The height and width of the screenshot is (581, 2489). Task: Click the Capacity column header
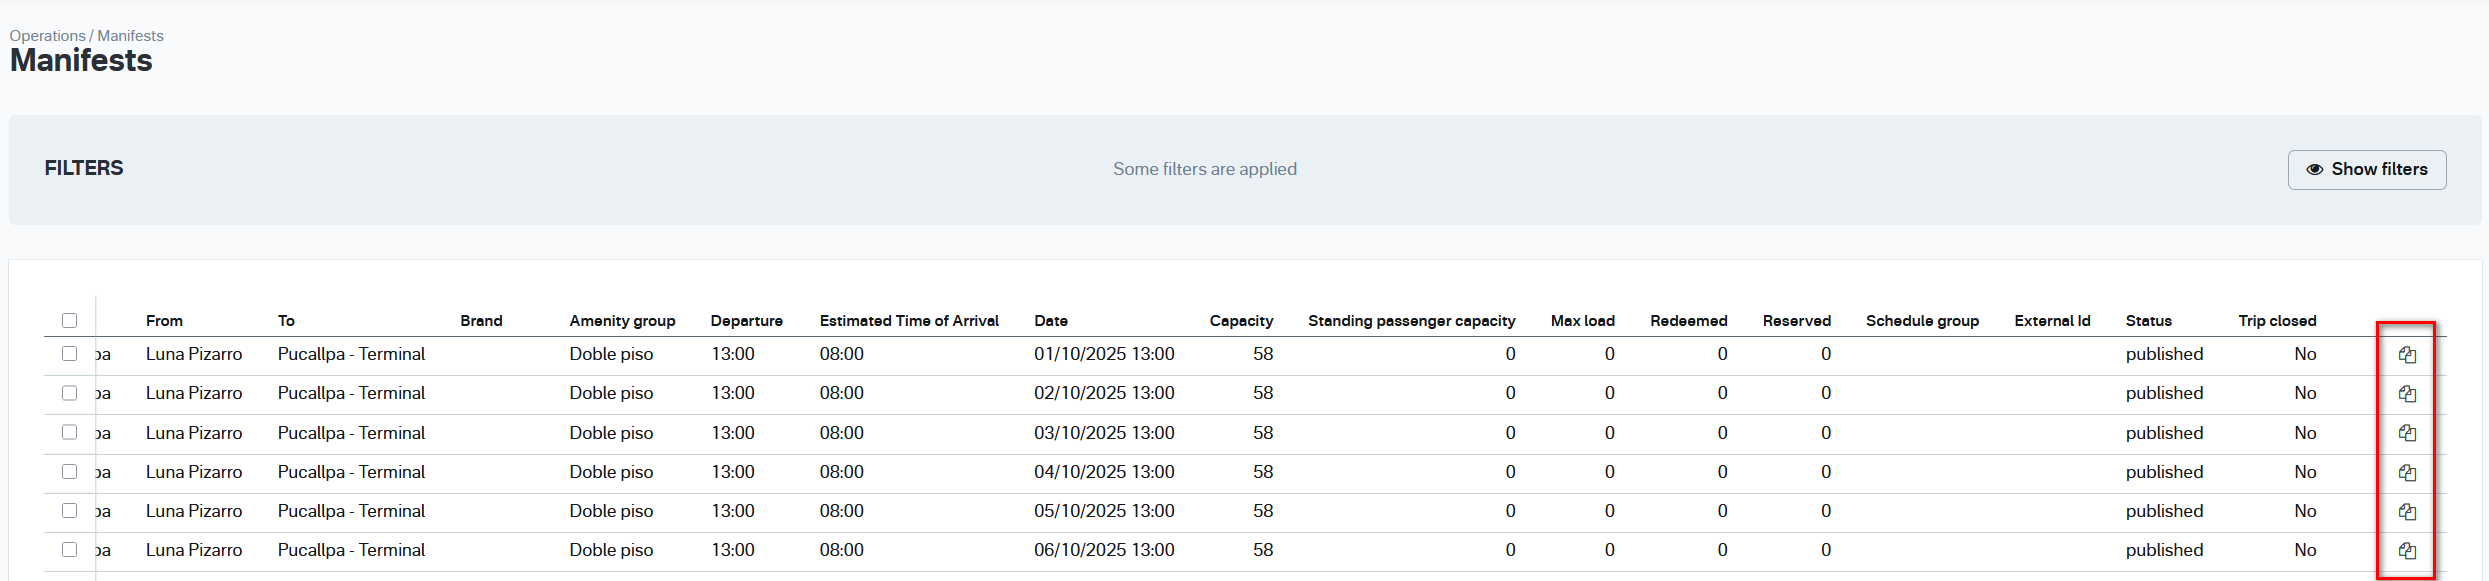coord(1241,321)
